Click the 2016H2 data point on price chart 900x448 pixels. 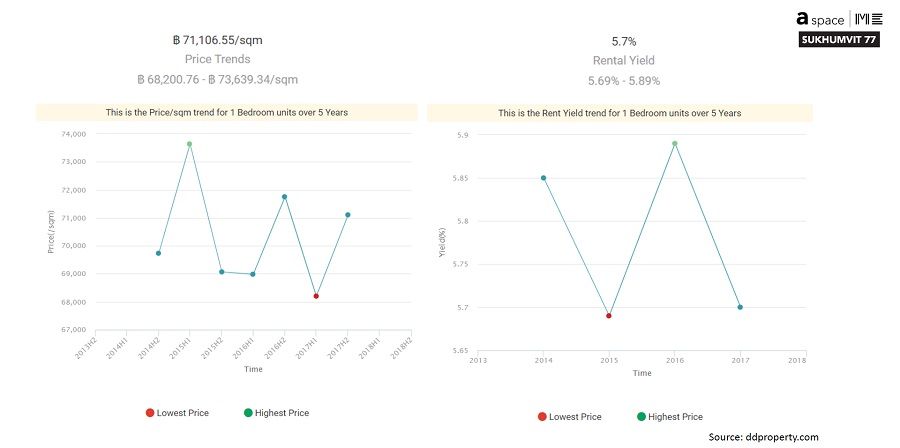tap(284, 197)
